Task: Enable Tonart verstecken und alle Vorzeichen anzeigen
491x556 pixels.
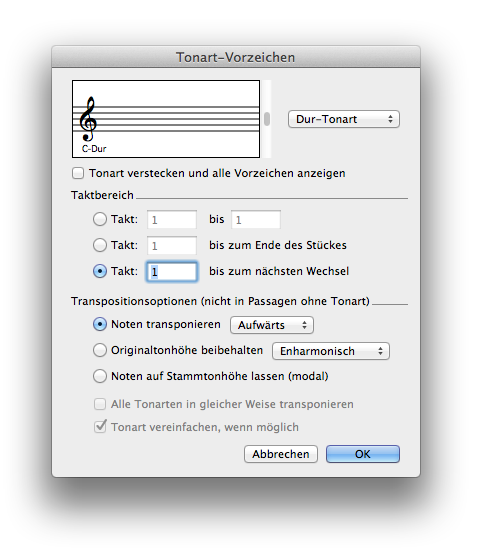Action: click(78, 173)
